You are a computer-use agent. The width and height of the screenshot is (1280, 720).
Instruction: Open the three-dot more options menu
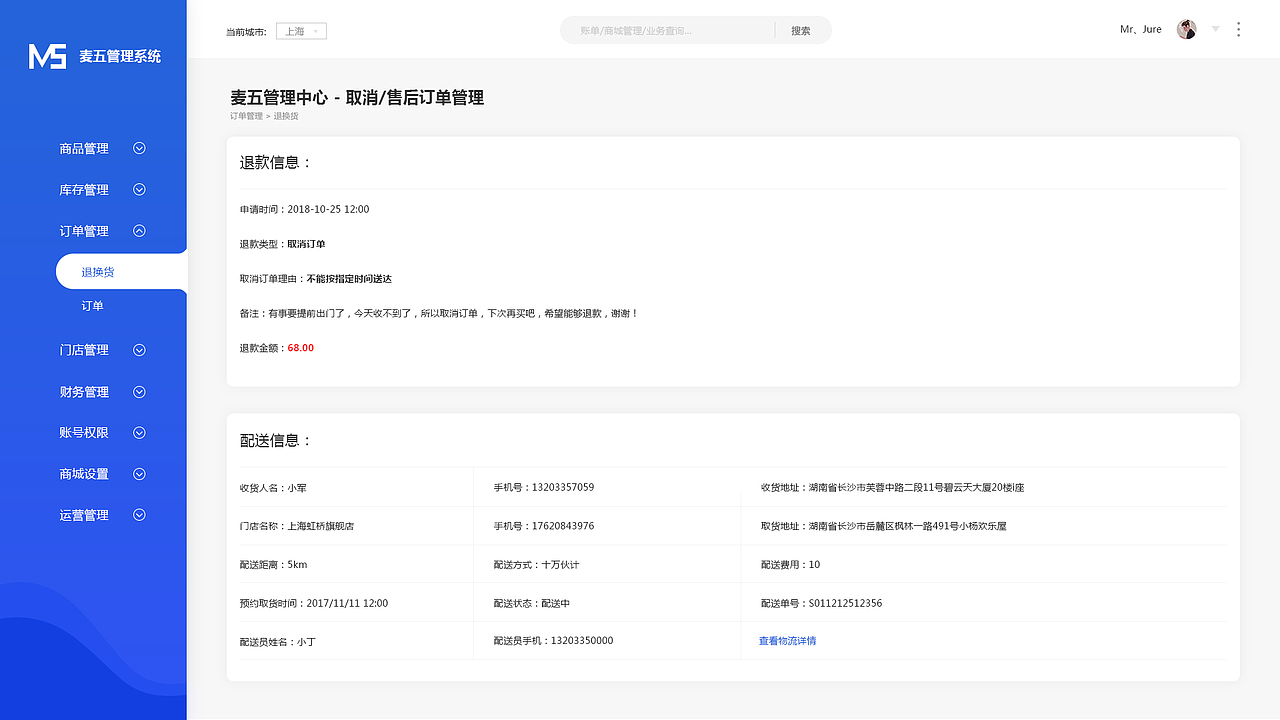[1238, 30]
